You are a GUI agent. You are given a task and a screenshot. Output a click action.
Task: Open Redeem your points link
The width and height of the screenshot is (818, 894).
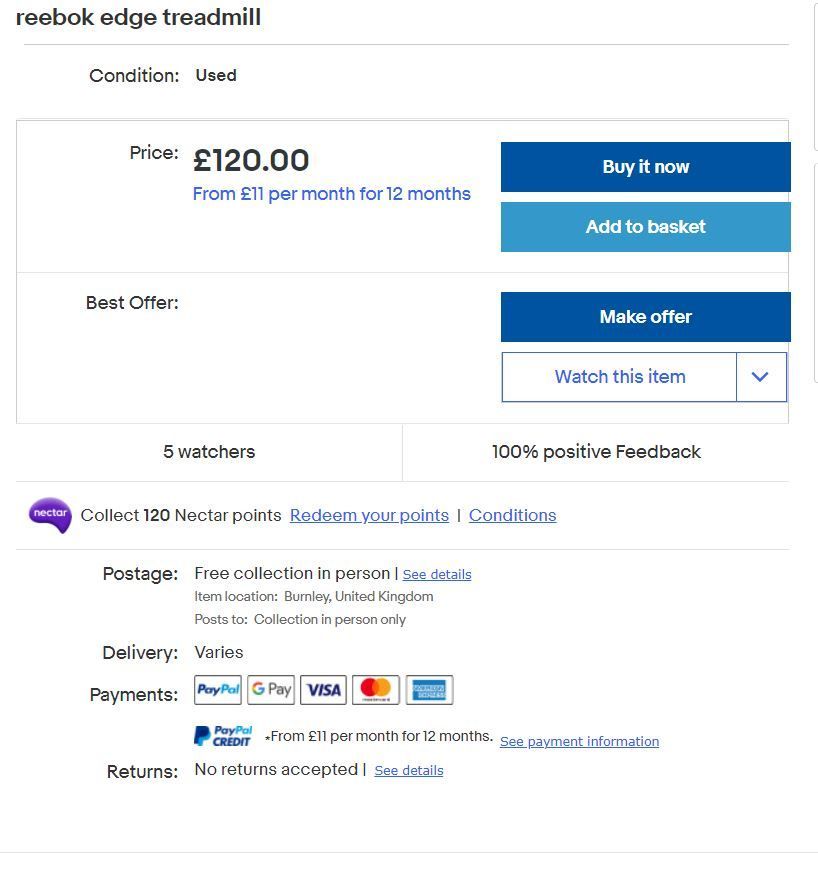[369, 515]
